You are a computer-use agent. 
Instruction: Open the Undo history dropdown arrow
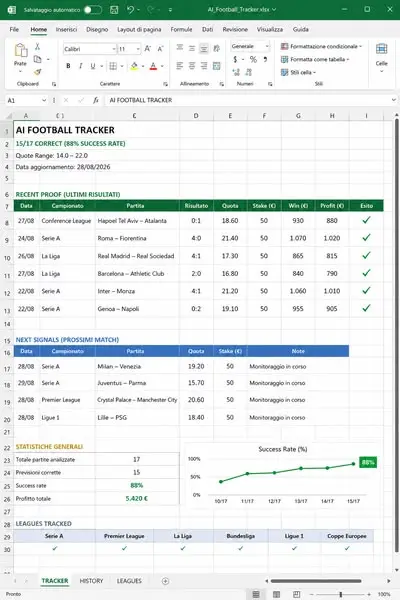[138, 10]
